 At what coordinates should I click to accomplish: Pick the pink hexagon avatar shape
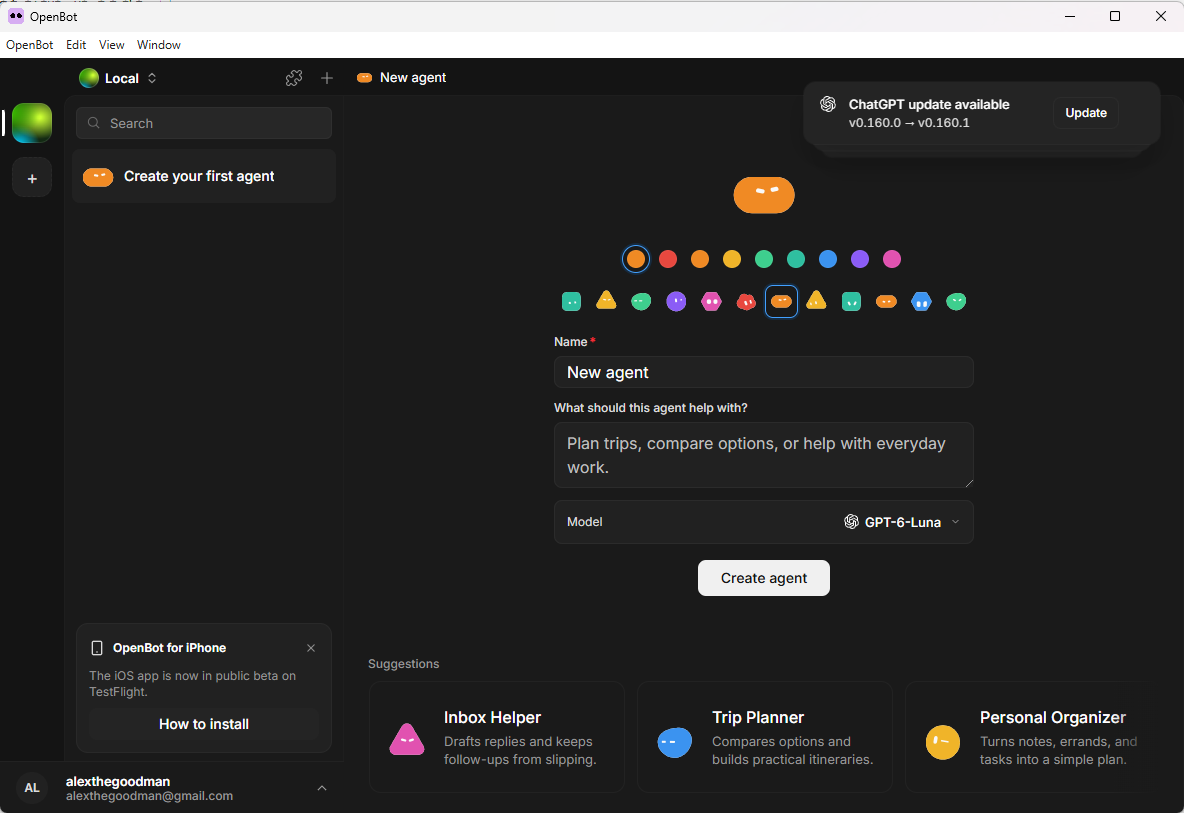[711, 302]
